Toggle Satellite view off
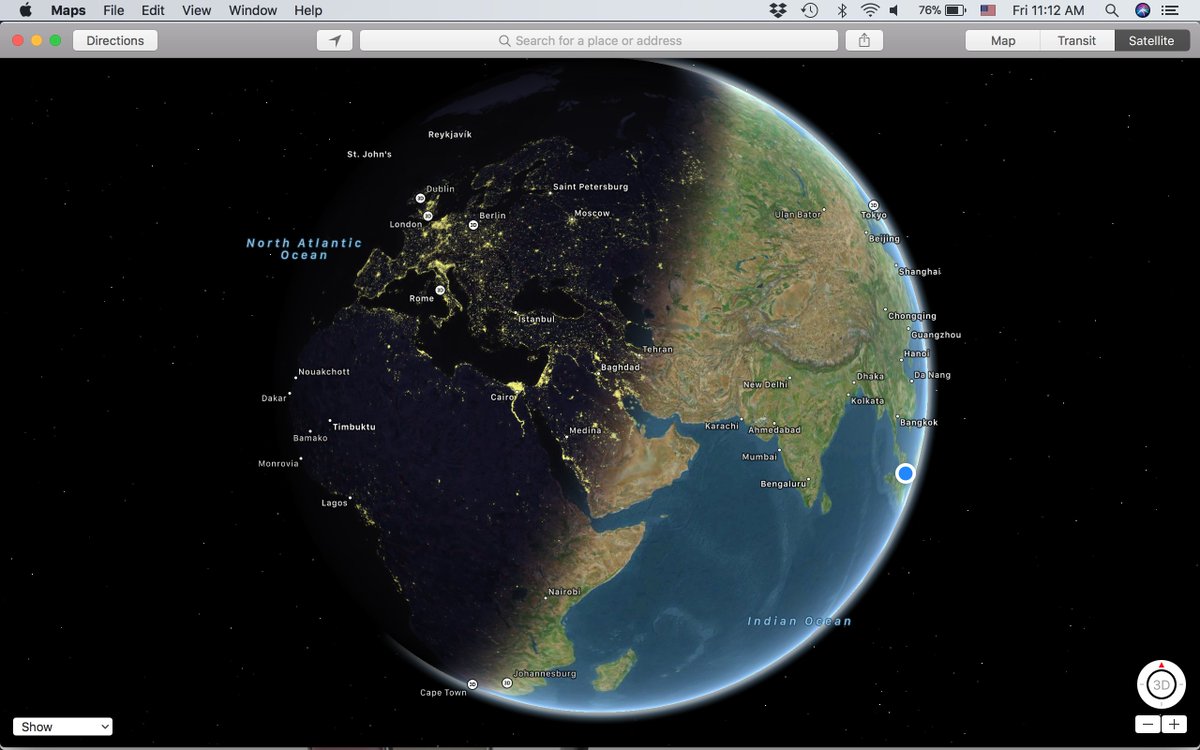1200x750 pixels. click(1151, 40)
